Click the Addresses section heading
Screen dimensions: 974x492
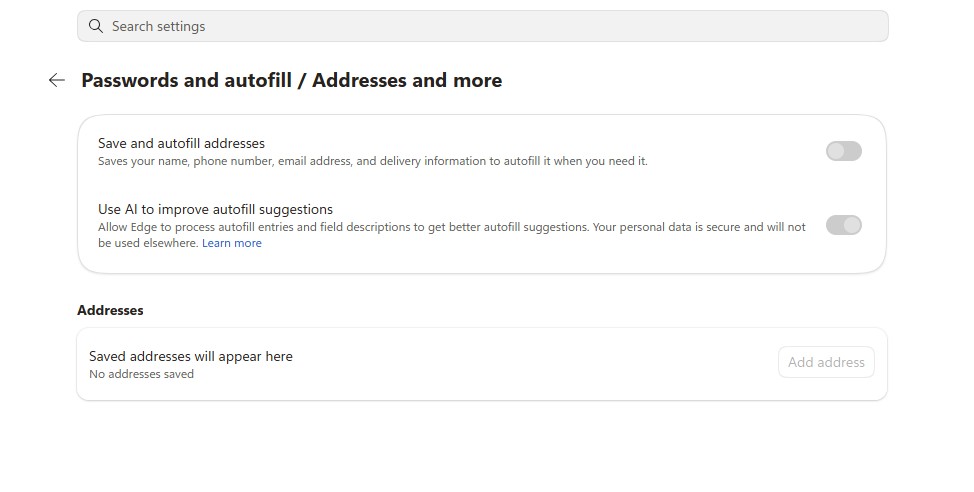click(110, 310)
